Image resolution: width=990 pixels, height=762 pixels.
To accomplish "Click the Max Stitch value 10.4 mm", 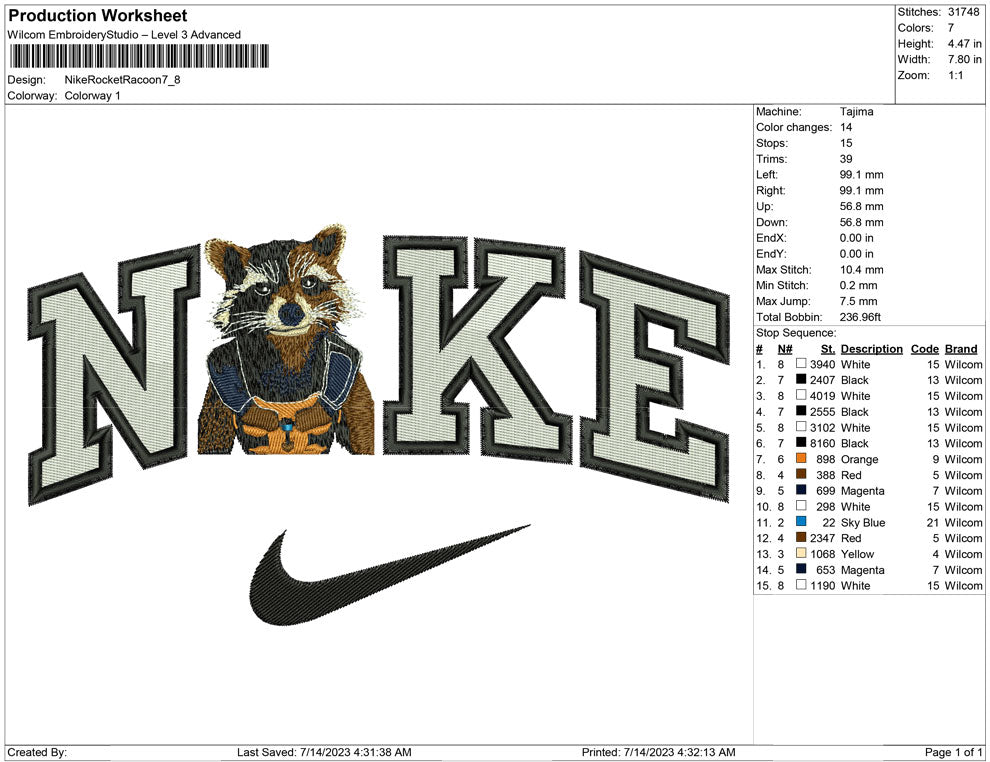I will click(x=861, y=269).
